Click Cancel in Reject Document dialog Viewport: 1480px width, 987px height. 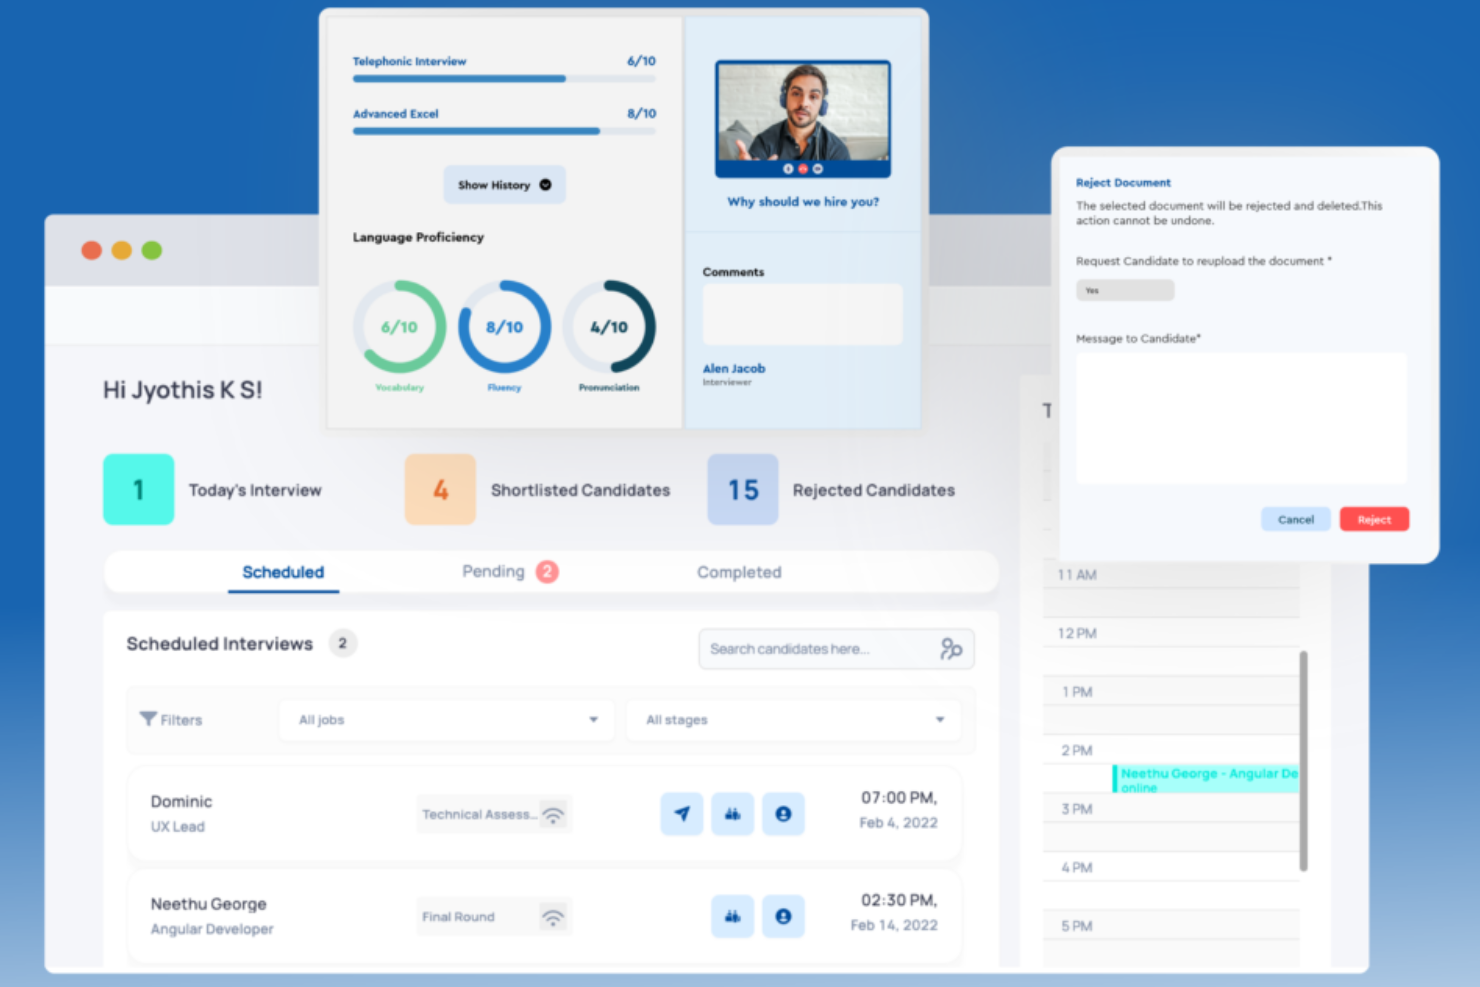tap(1295, 520)
